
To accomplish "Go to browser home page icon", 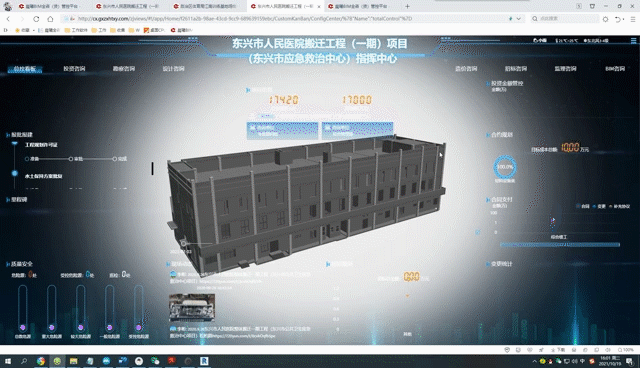I will point(50,19).
